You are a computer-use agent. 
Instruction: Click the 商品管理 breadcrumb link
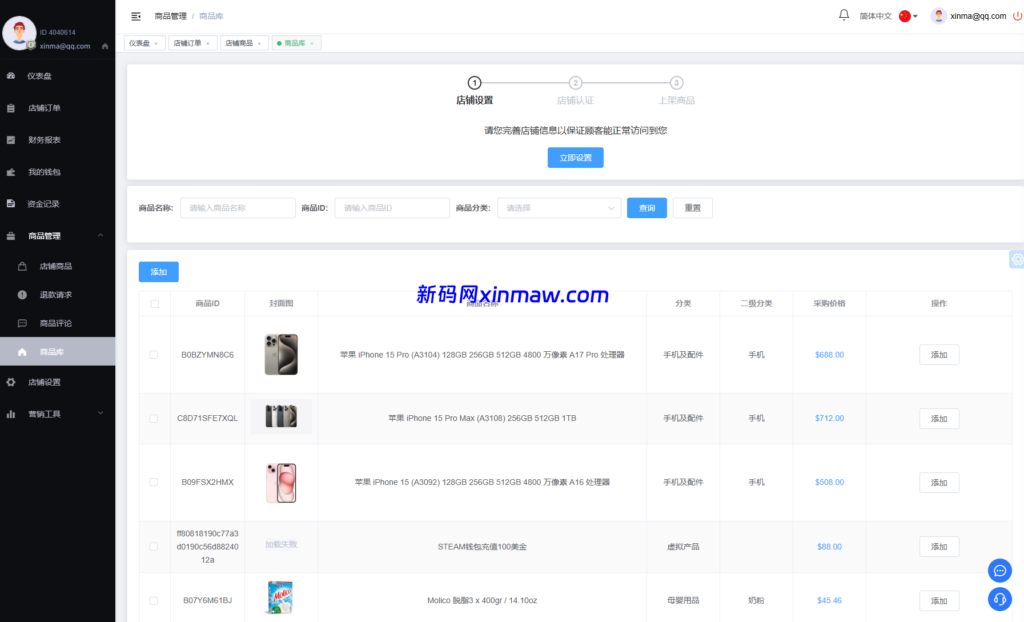170,16
